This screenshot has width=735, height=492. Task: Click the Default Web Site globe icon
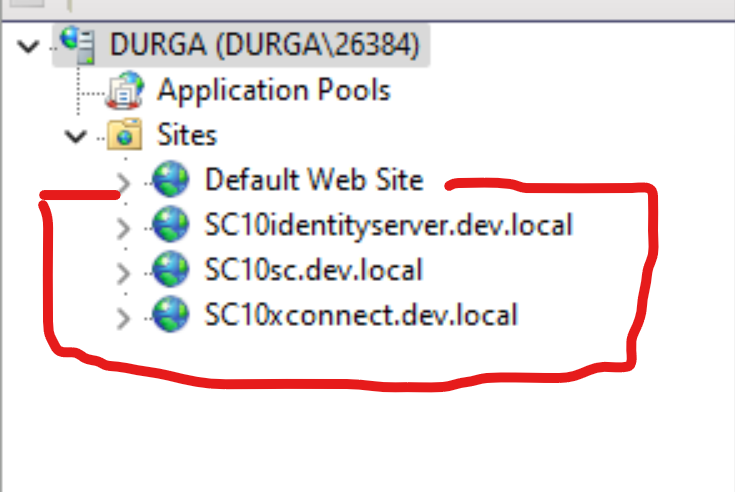tap(171, 179)
